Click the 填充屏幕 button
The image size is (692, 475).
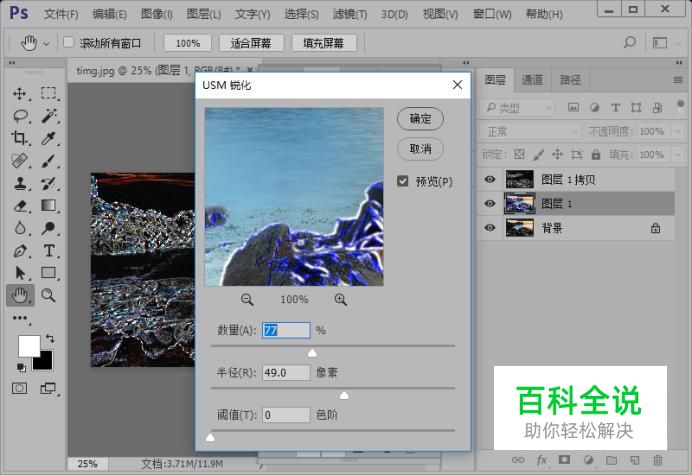click(x=323, y=43)
